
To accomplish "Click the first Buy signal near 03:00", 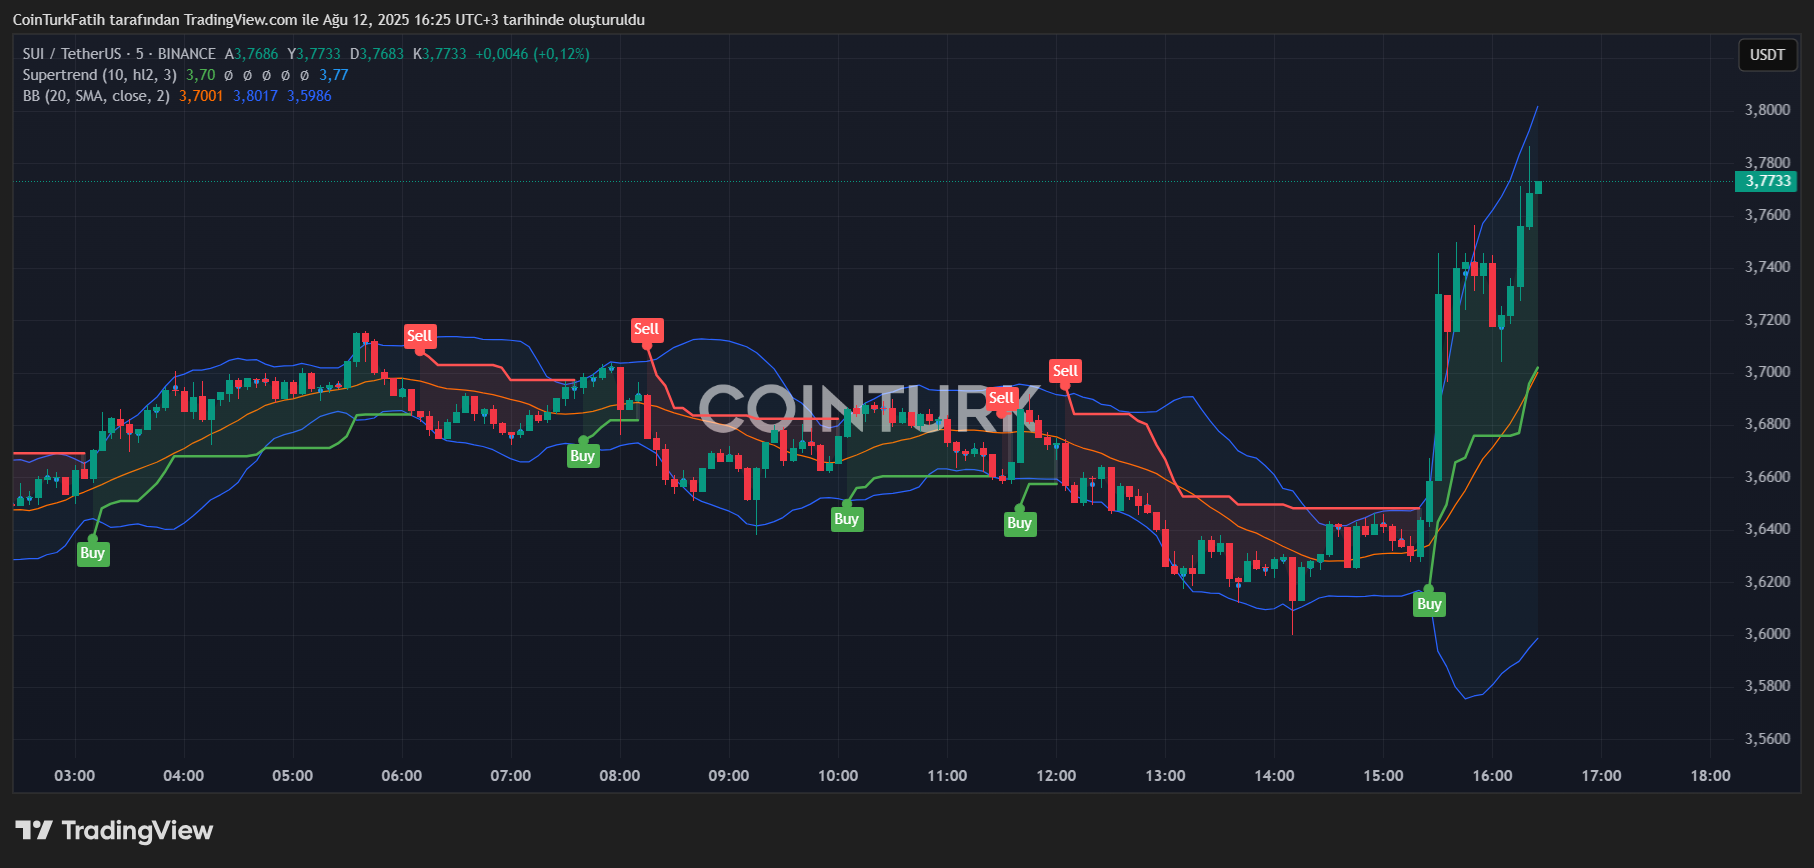I will tap(92, 554).
